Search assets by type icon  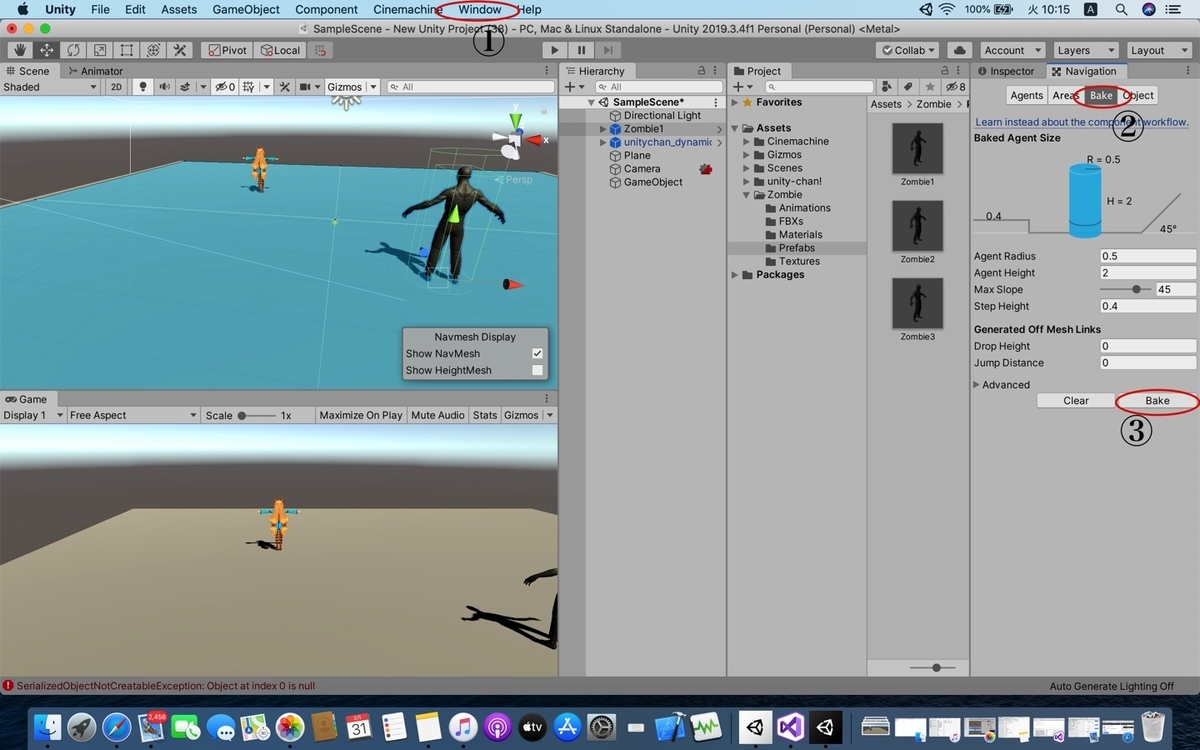click(x=885, y=87)
